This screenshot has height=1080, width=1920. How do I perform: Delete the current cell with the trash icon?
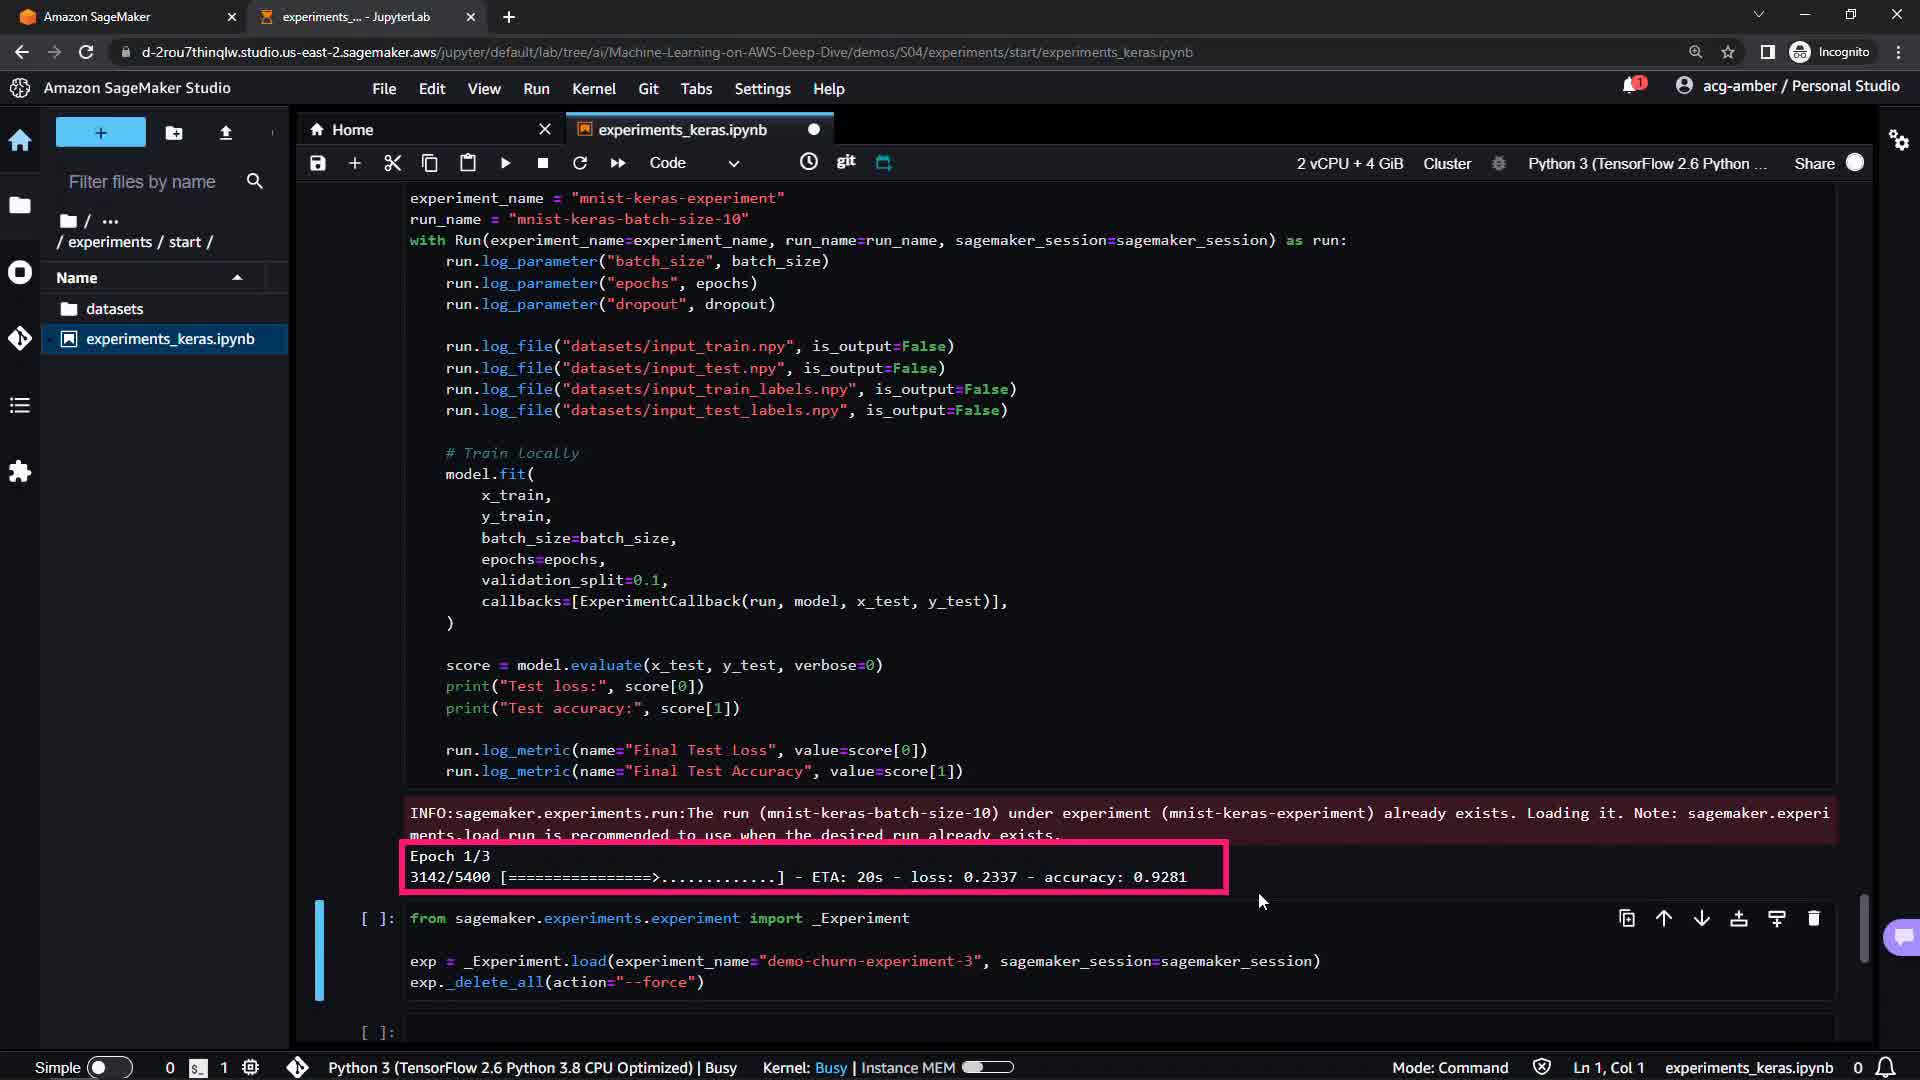coord(1814,918)
